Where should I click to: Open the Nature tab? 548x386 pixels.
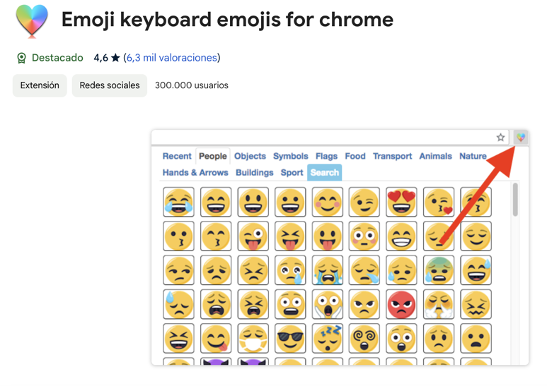tap(473, 156)
